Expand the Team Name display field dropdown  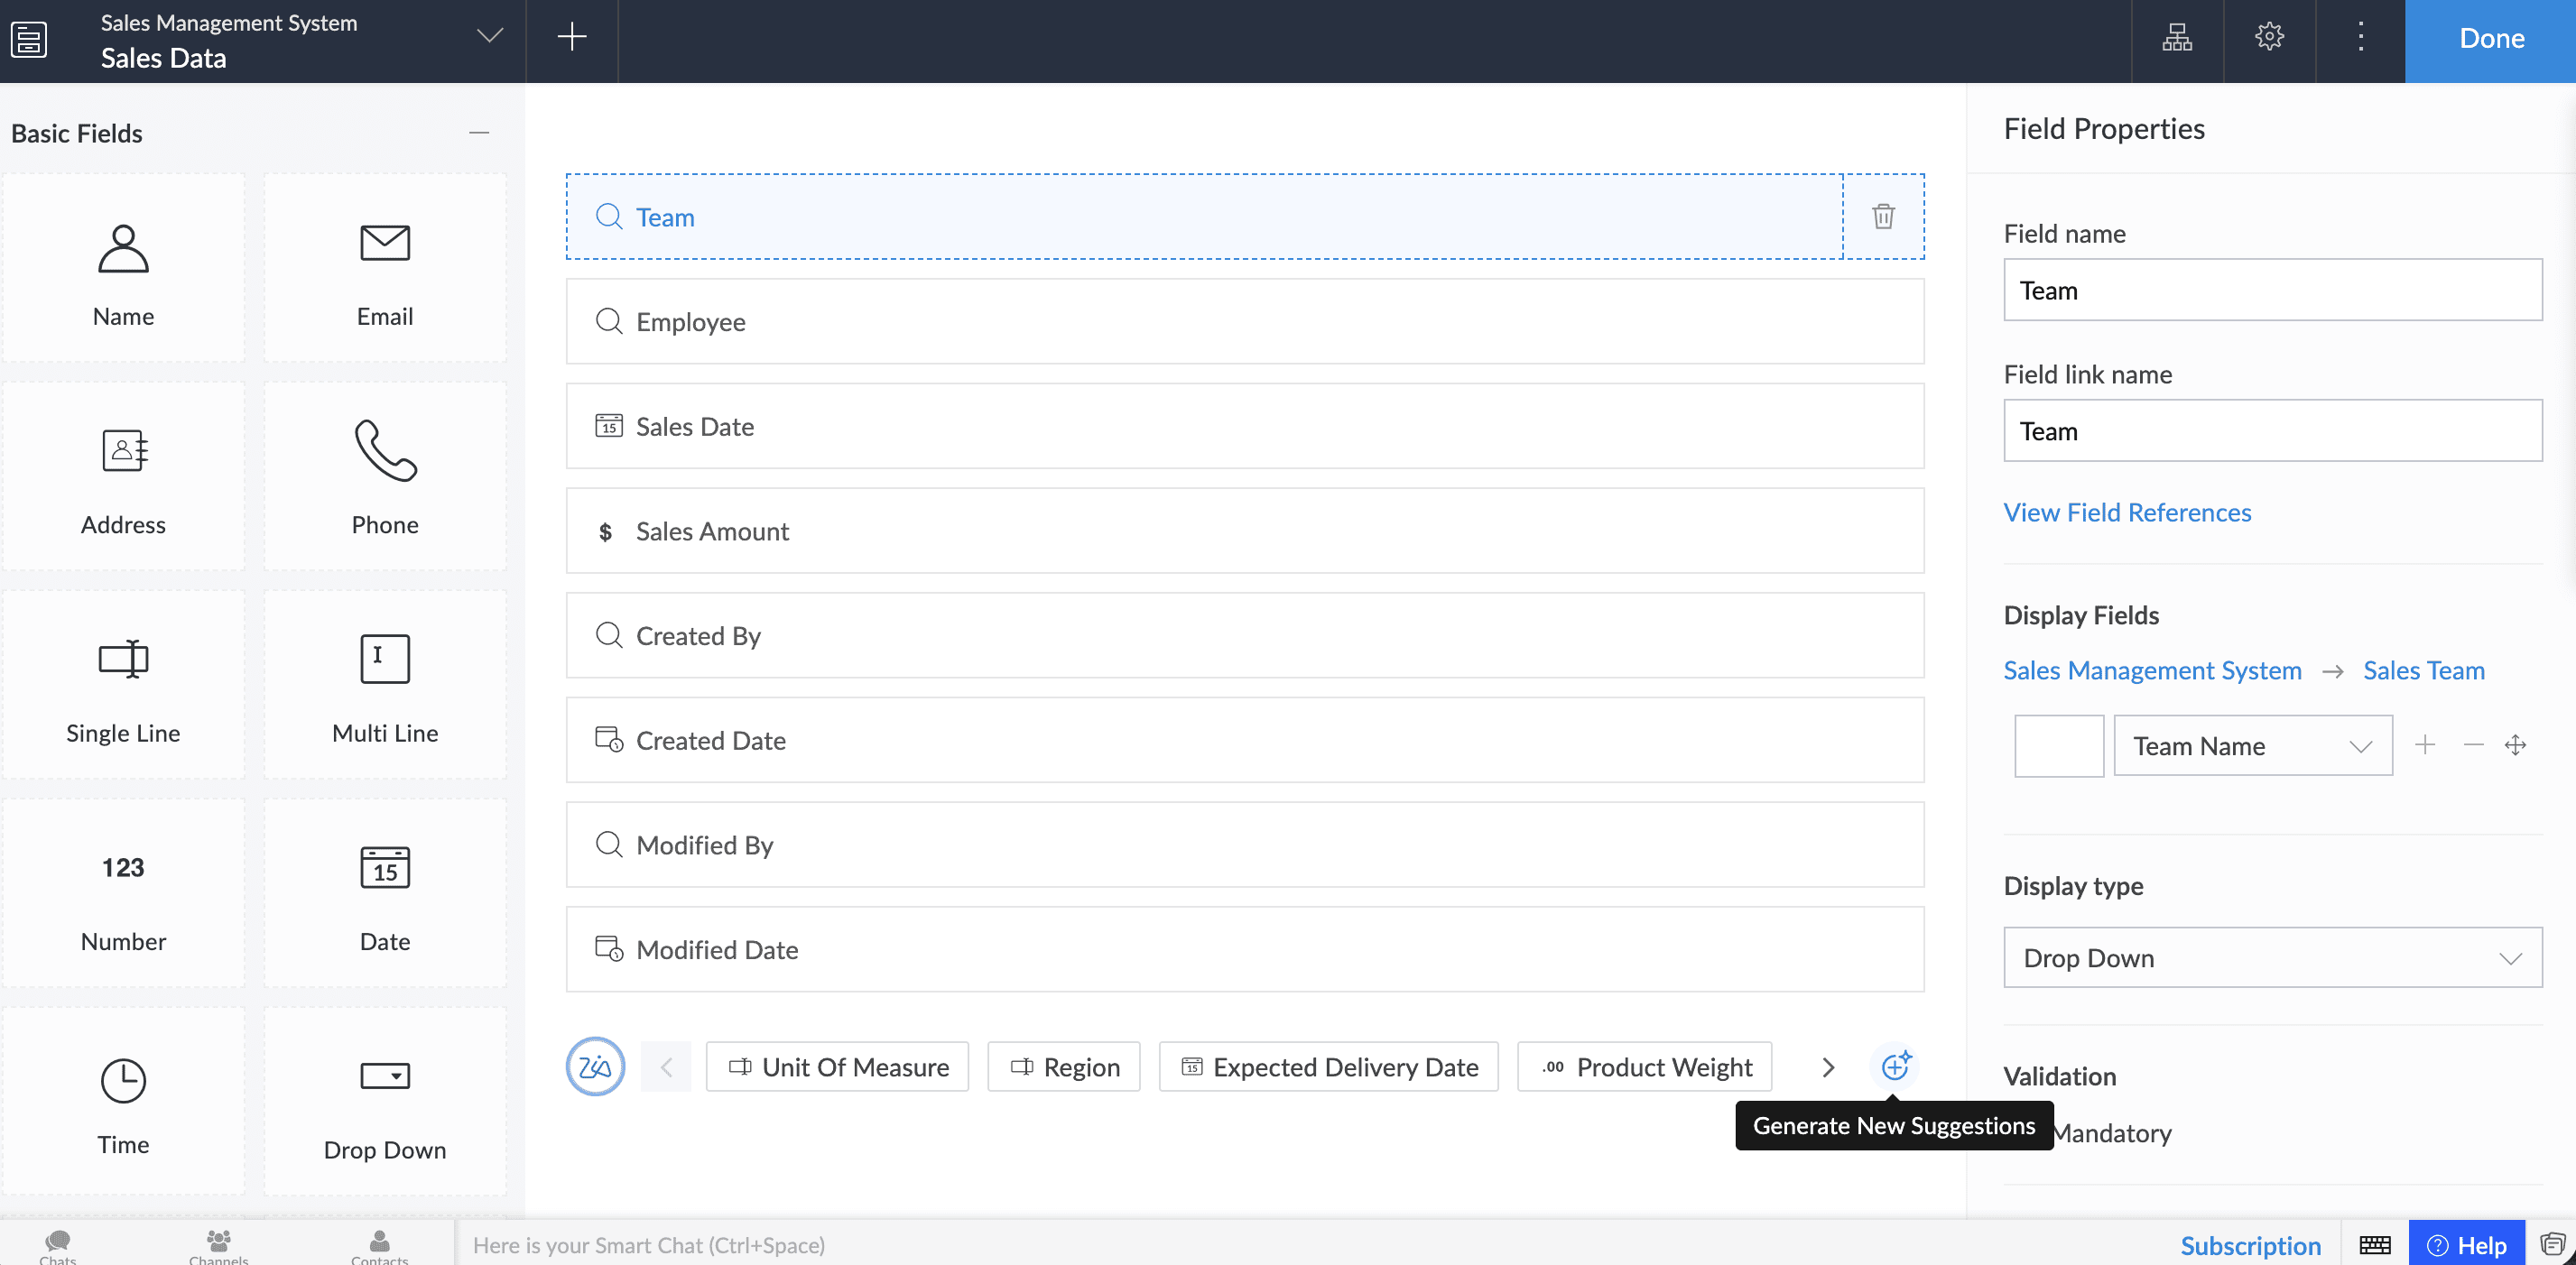2253,746
